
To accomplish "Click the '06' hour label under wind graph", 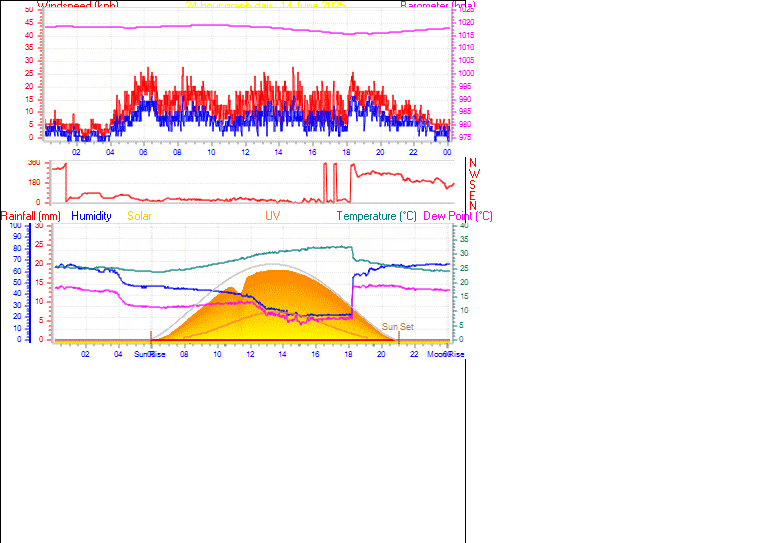I will point(143,152).
